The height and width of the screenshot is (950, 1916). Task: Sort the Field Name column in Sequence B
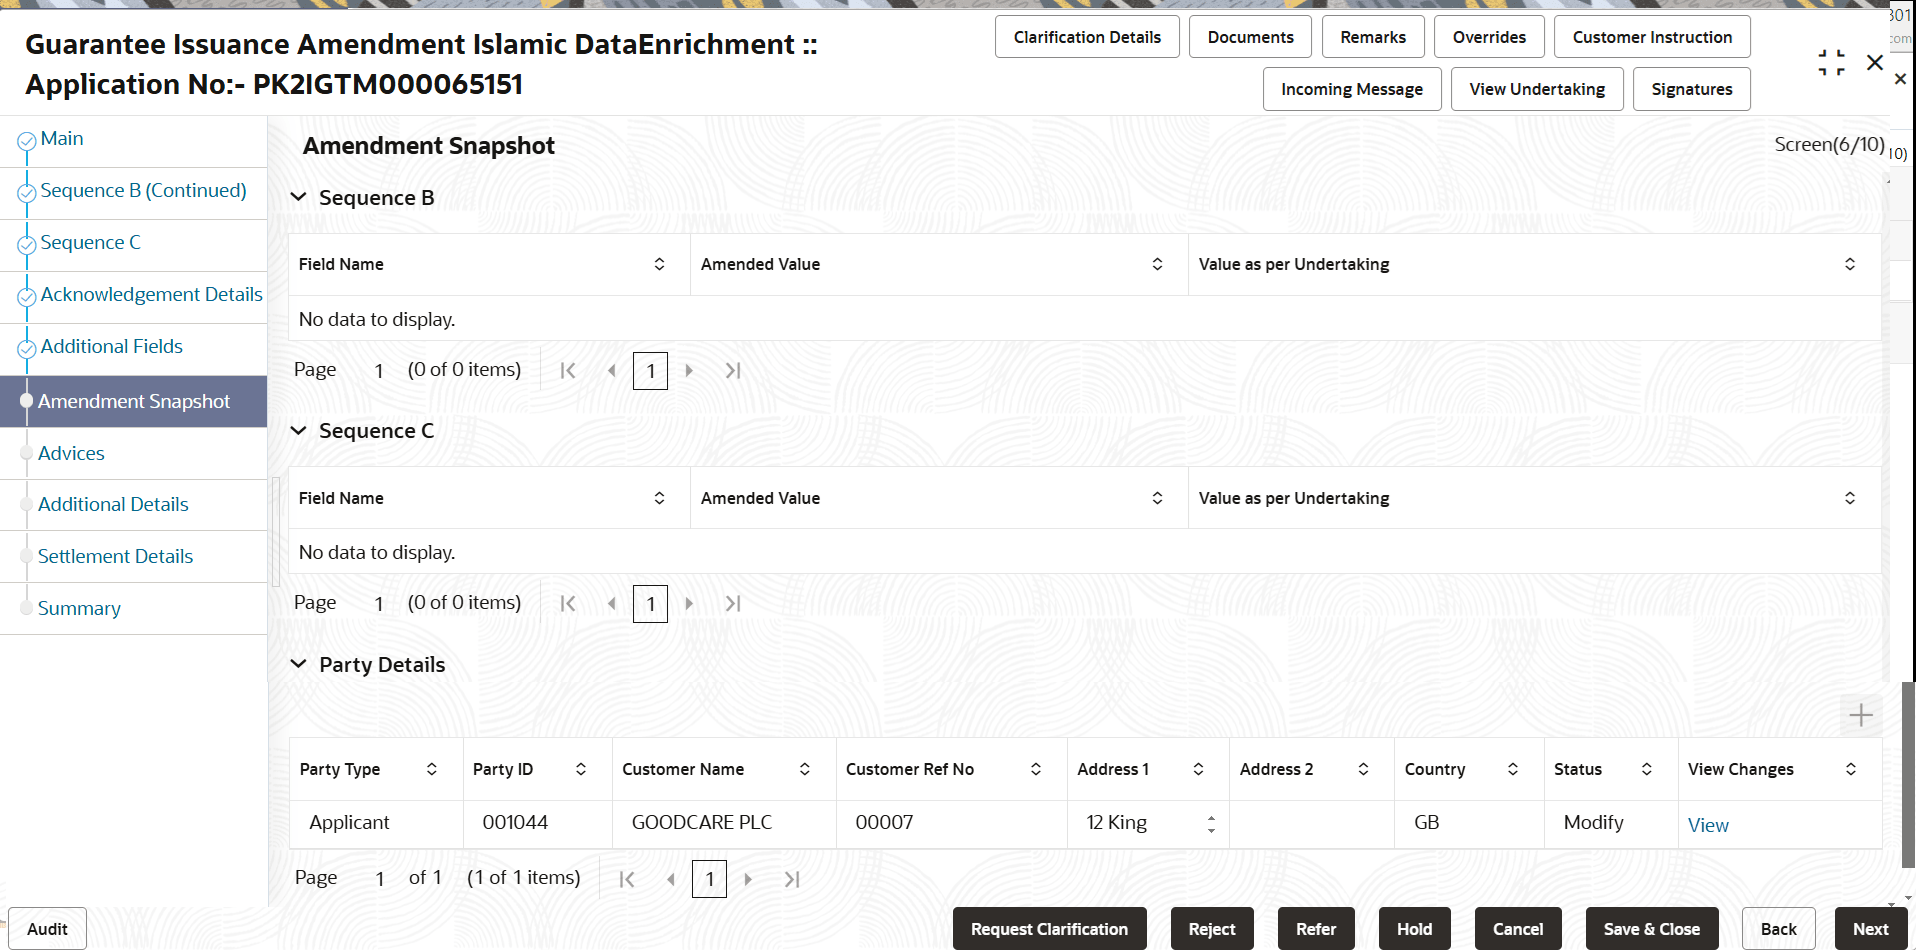click(x=659, y=264)
